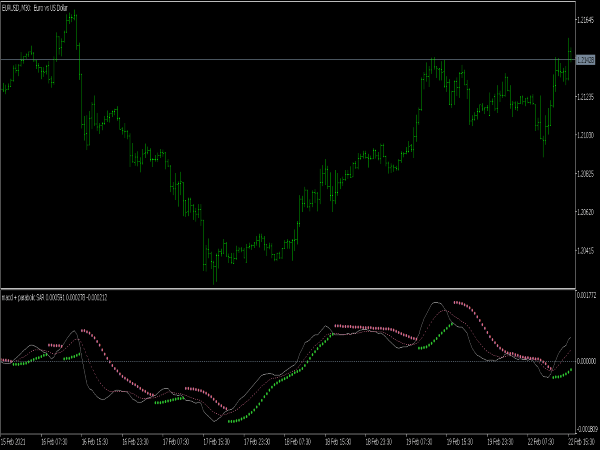Click the 16 Feb 07:30 time label
Screen dimensions: 600x450
click(54, 442)
